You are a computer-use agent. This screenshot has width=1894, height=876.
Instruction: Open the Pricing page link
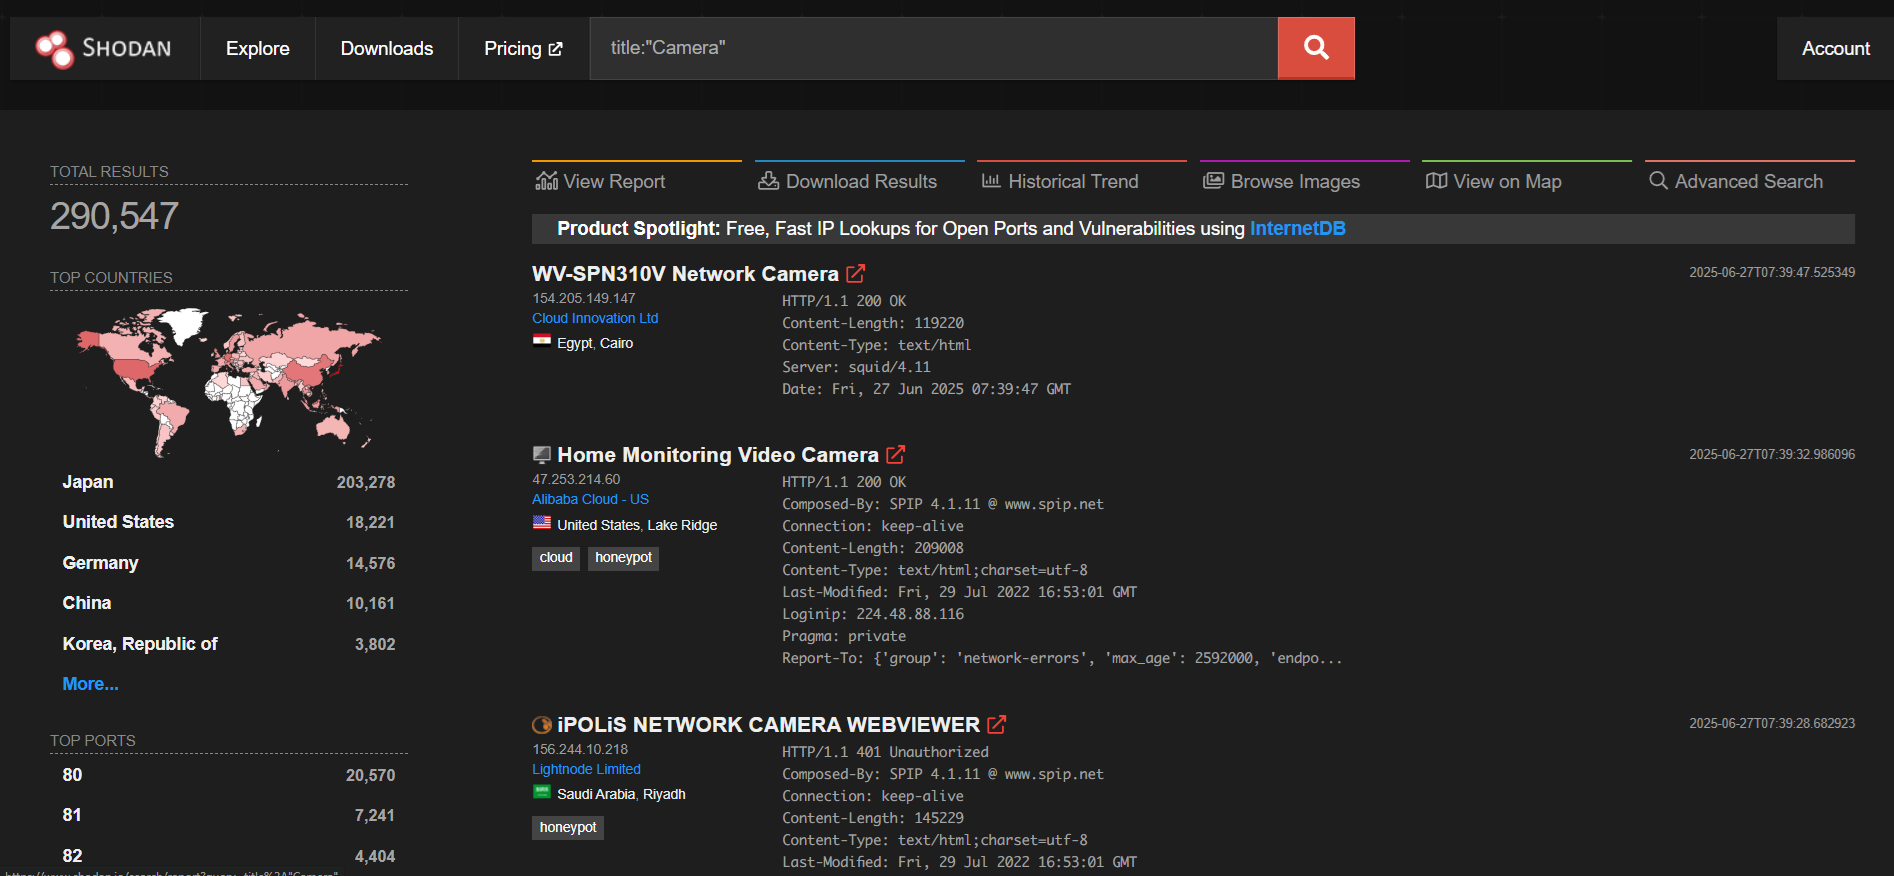pyautogui.click(x=523, y=48)
